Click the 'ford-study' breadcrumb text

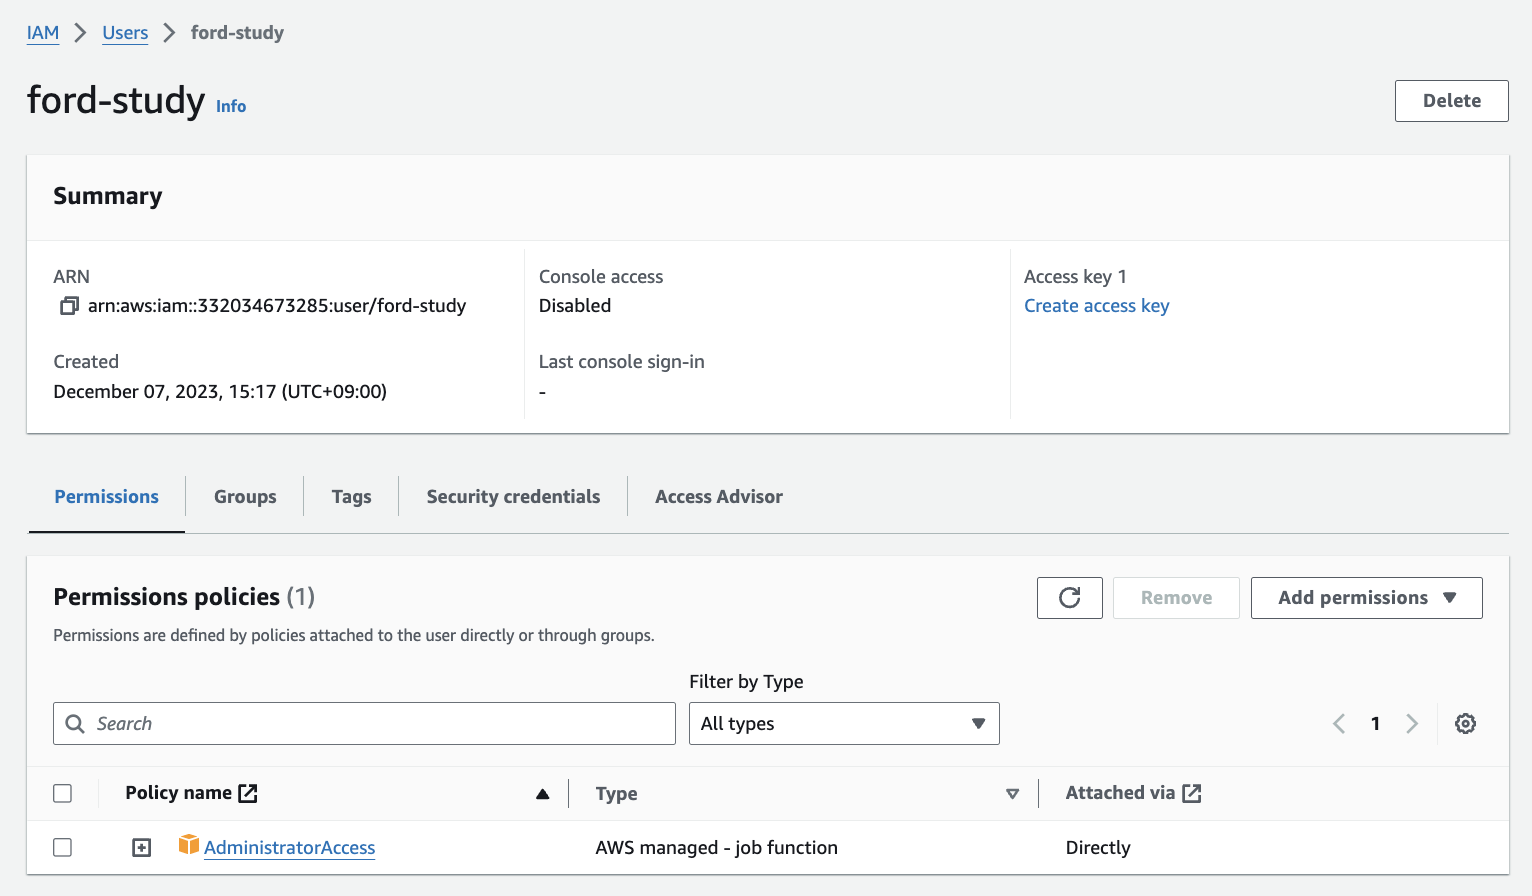(237, 33)
